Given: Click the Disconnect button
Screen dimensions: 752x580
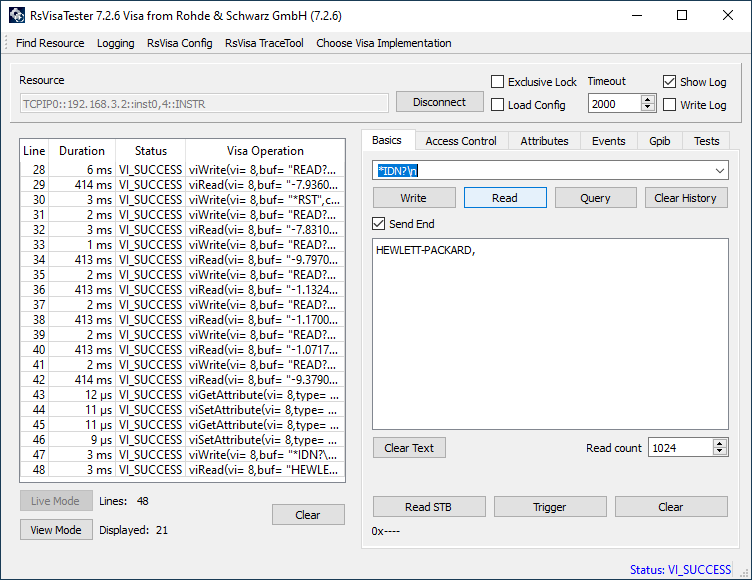Looking at the screenshot, I should [439, 102].
